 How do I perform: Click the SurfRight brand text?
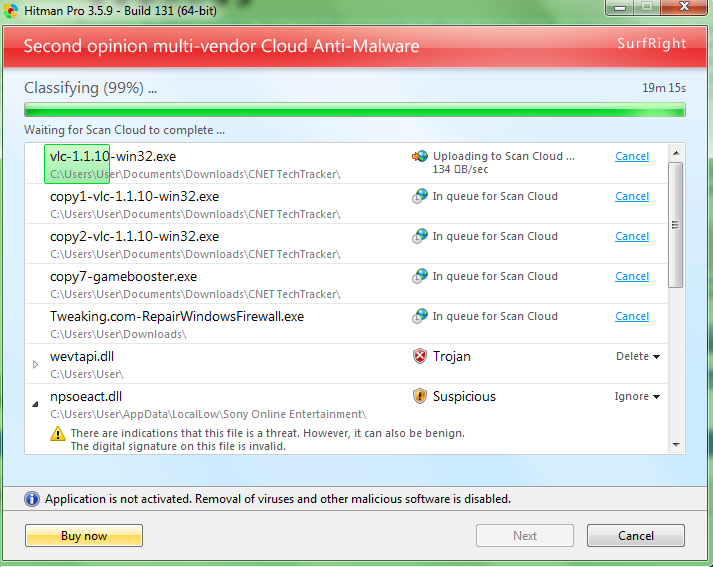[x=652, y=43]
